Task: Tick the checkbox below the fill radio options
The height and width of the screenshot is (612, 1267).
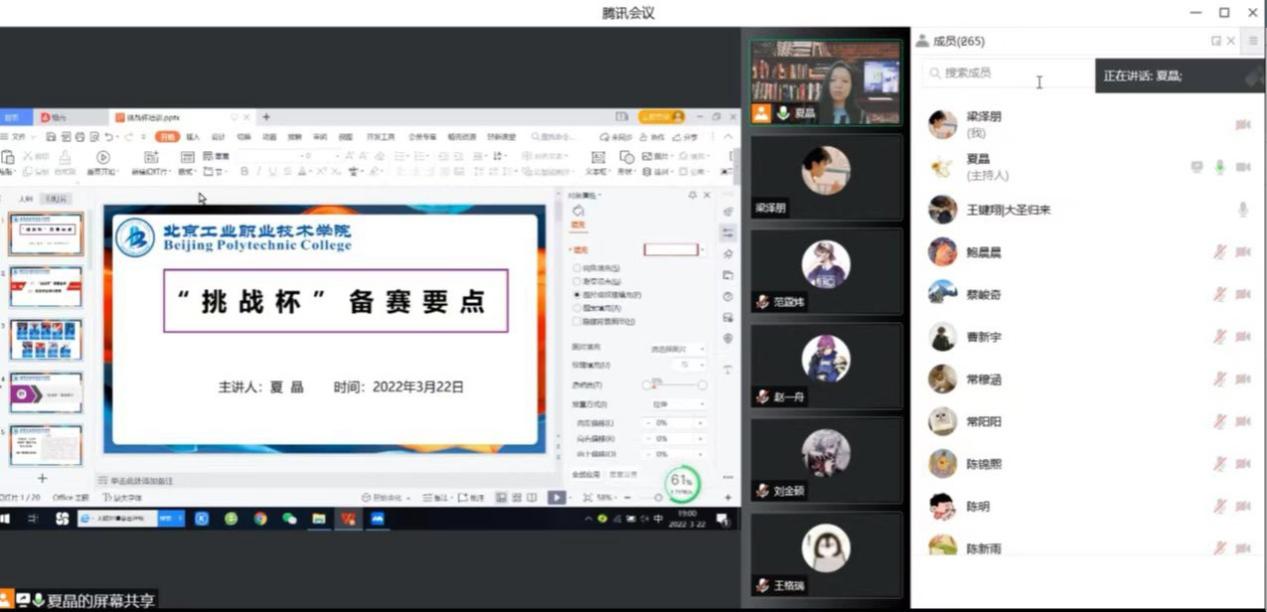Action: (577, 322)
